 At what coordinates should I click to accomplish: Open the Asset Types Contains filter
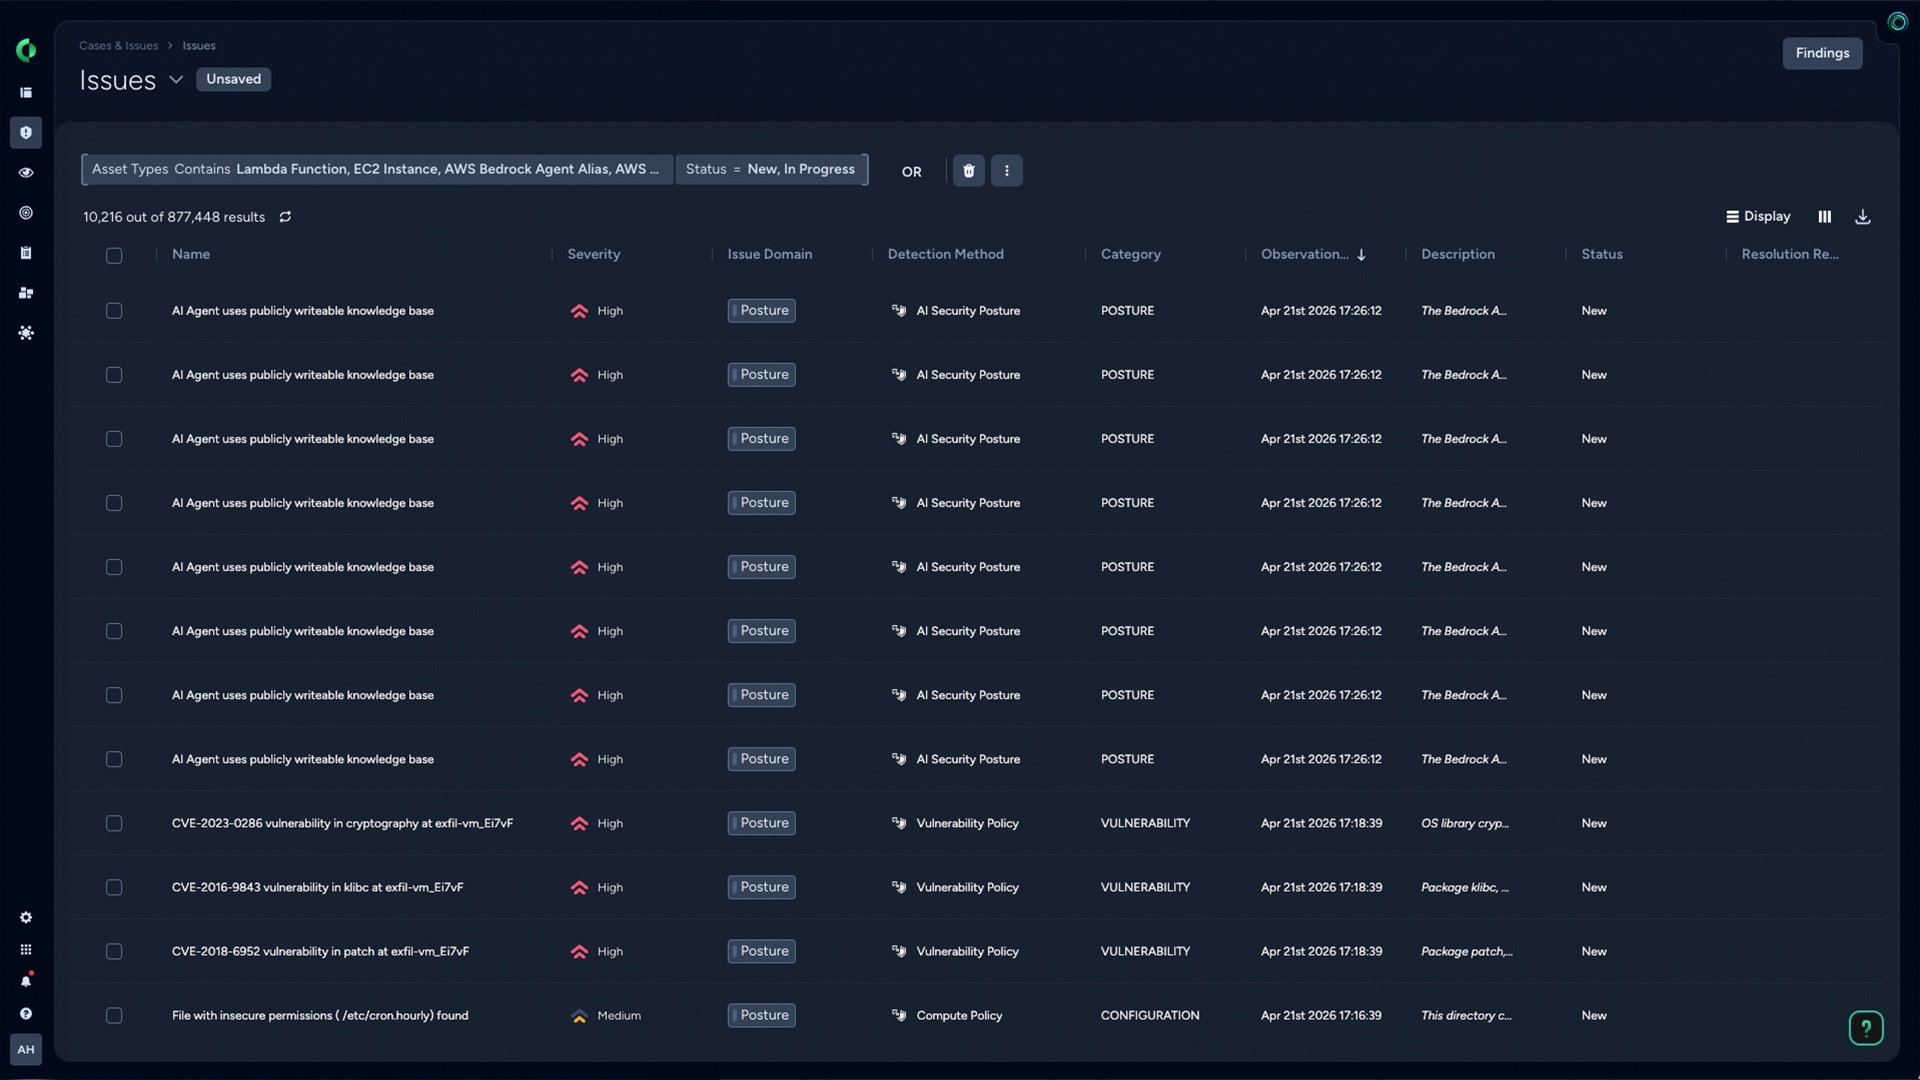[x=377, y=170]
